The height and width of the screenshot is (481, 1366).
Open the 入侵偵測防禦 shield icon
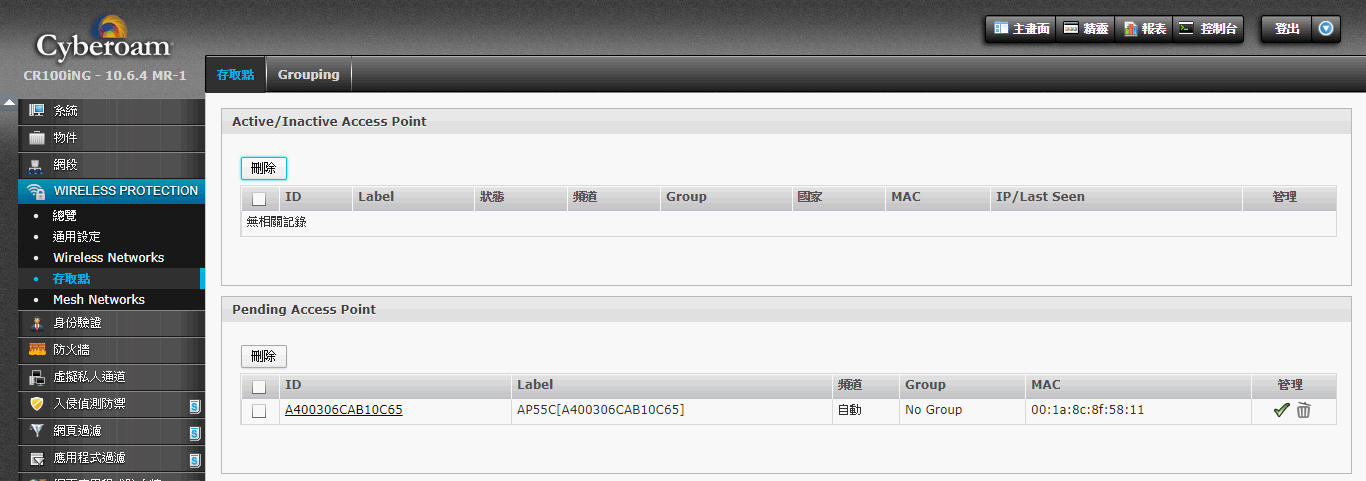click(37, 404)
